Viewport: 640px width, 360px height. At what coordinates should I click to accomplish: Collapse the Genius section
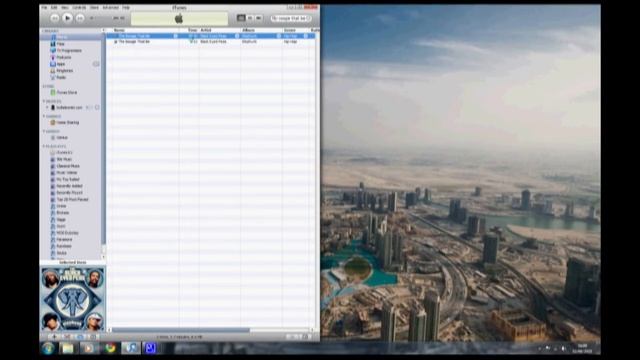(x=44, y=131)
